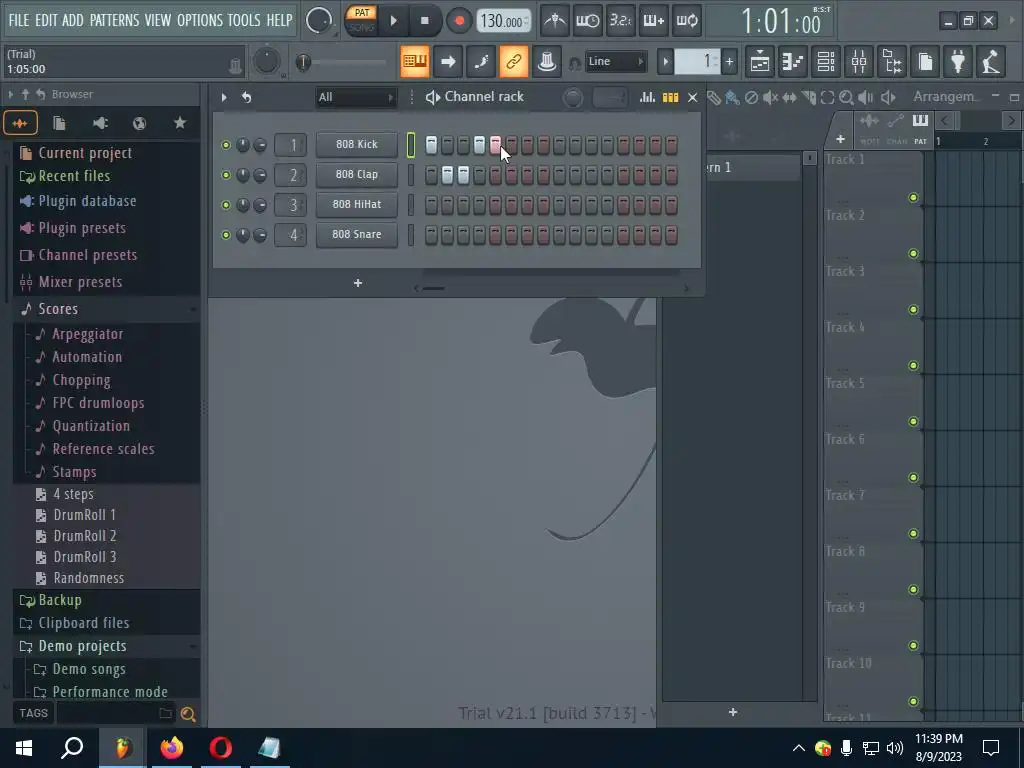Screen dimensions: 1024x768
Task: Open graph editor bars icon in Channel rack
Action: point(647,97)
